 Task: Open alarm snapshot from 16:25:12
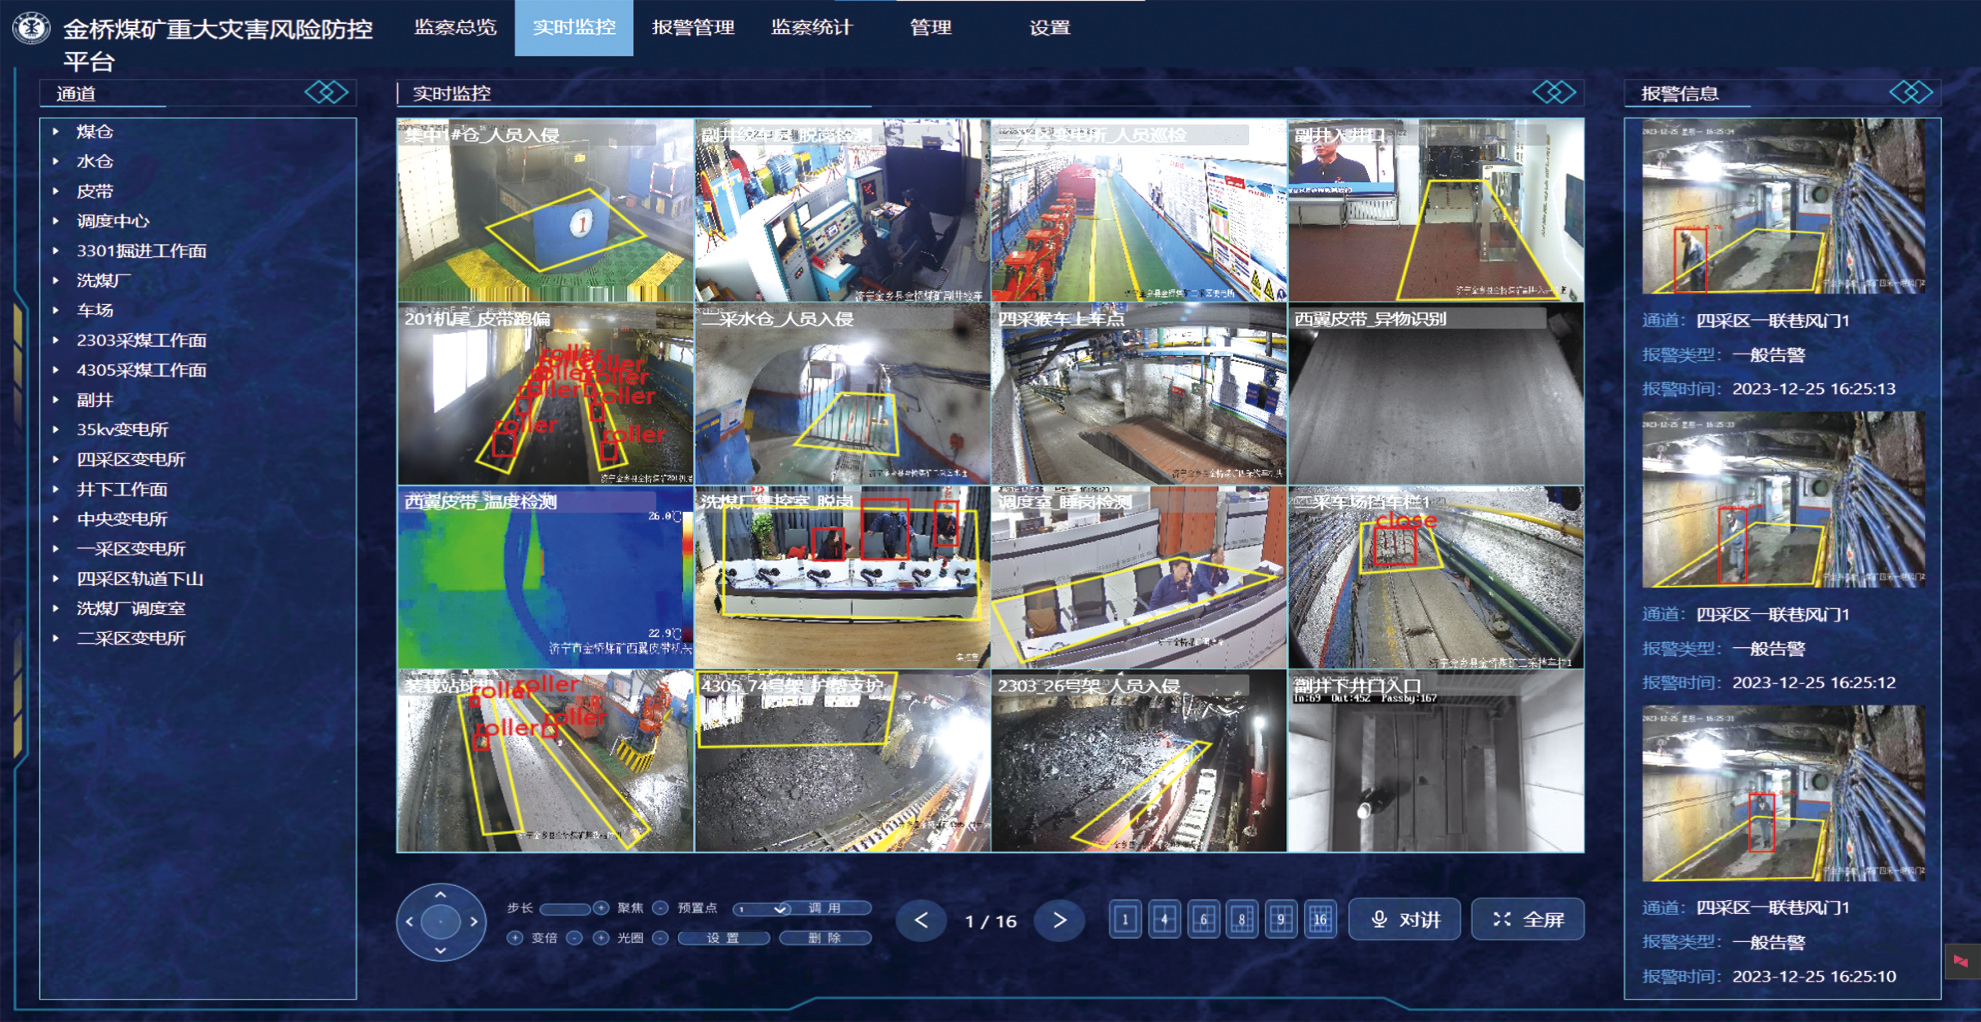coord(1784,500)
